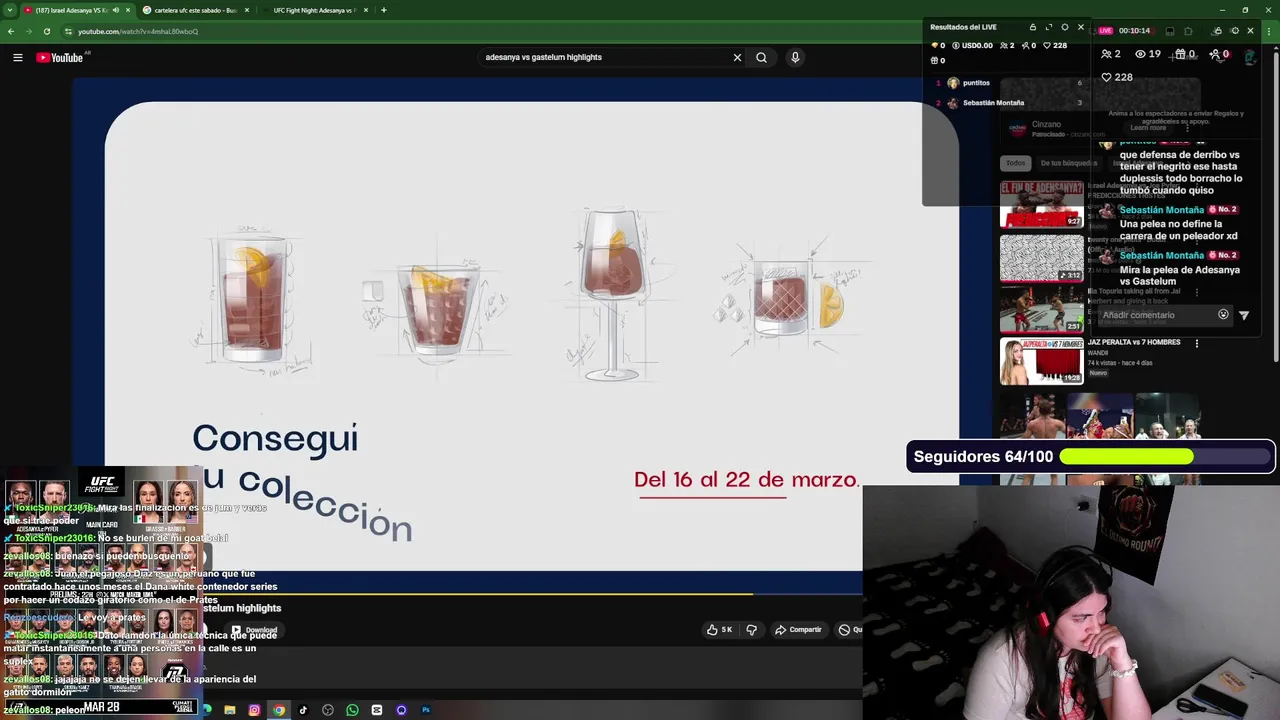Toggle lock on Resultados del LIVE panel

point(1033,27)
